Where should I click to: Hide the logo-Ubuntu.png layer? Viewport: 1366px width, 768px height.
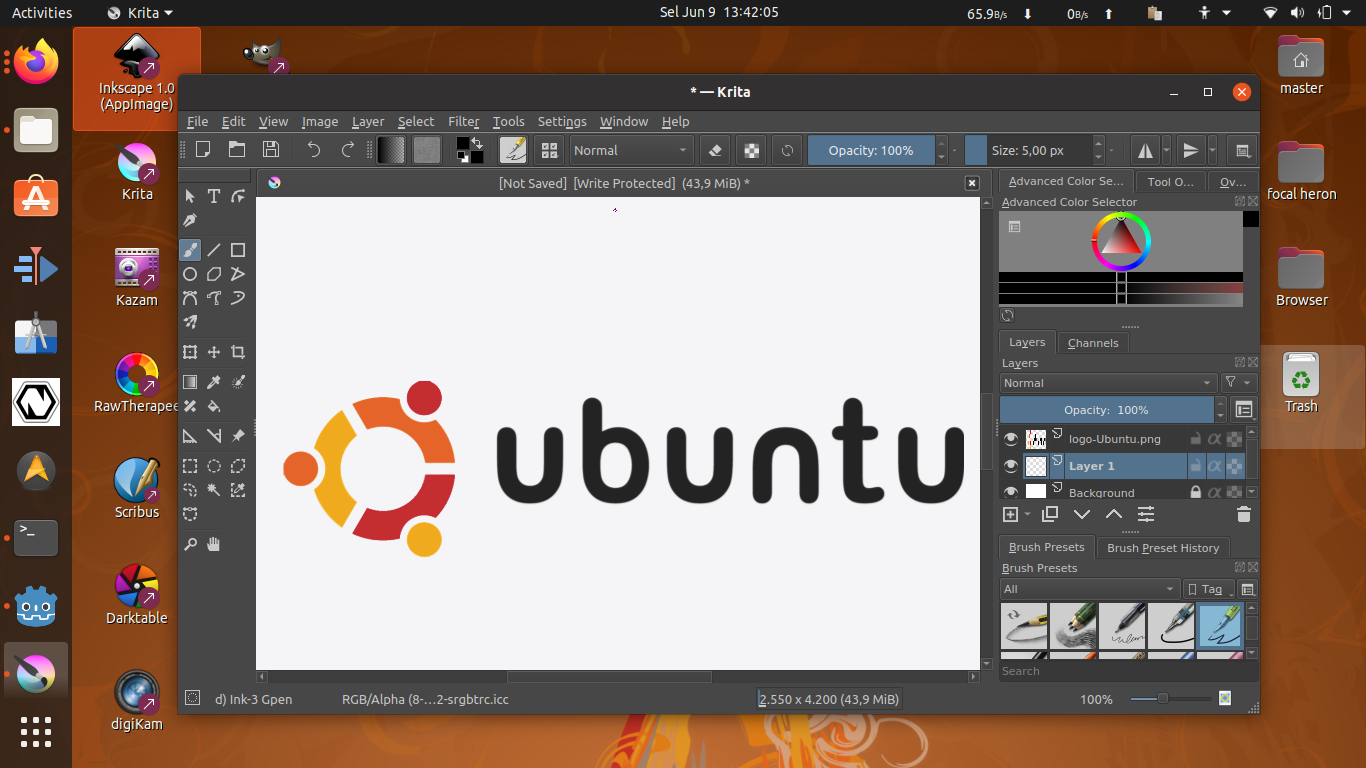[1011, 439]
